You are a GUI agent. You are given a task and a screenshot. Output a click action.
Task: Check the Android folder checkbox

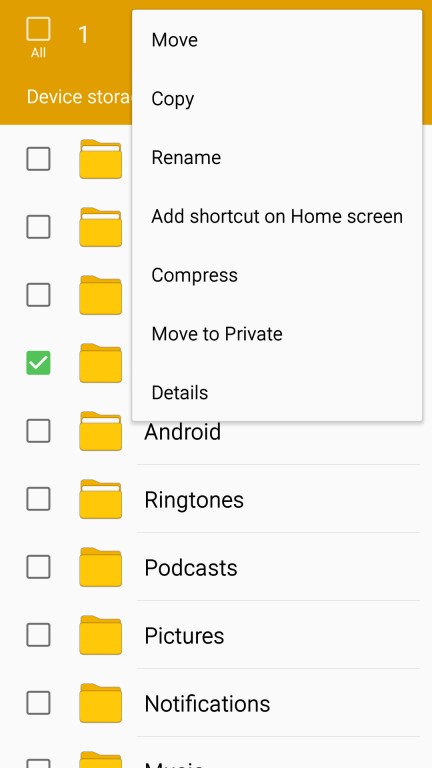(38, 431)
